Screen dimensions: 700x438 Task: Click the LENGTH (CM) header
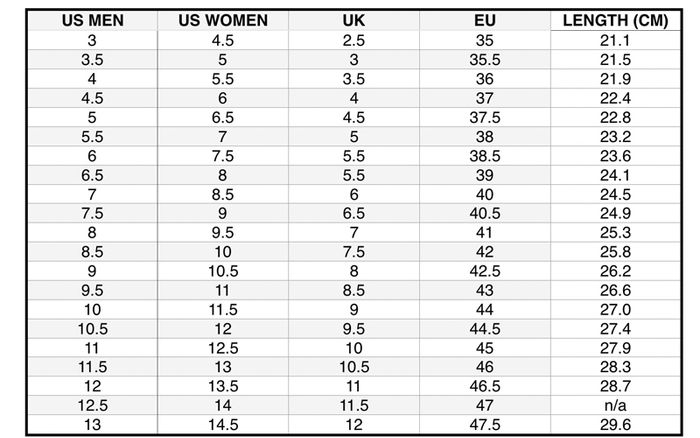tap(615, 21)
